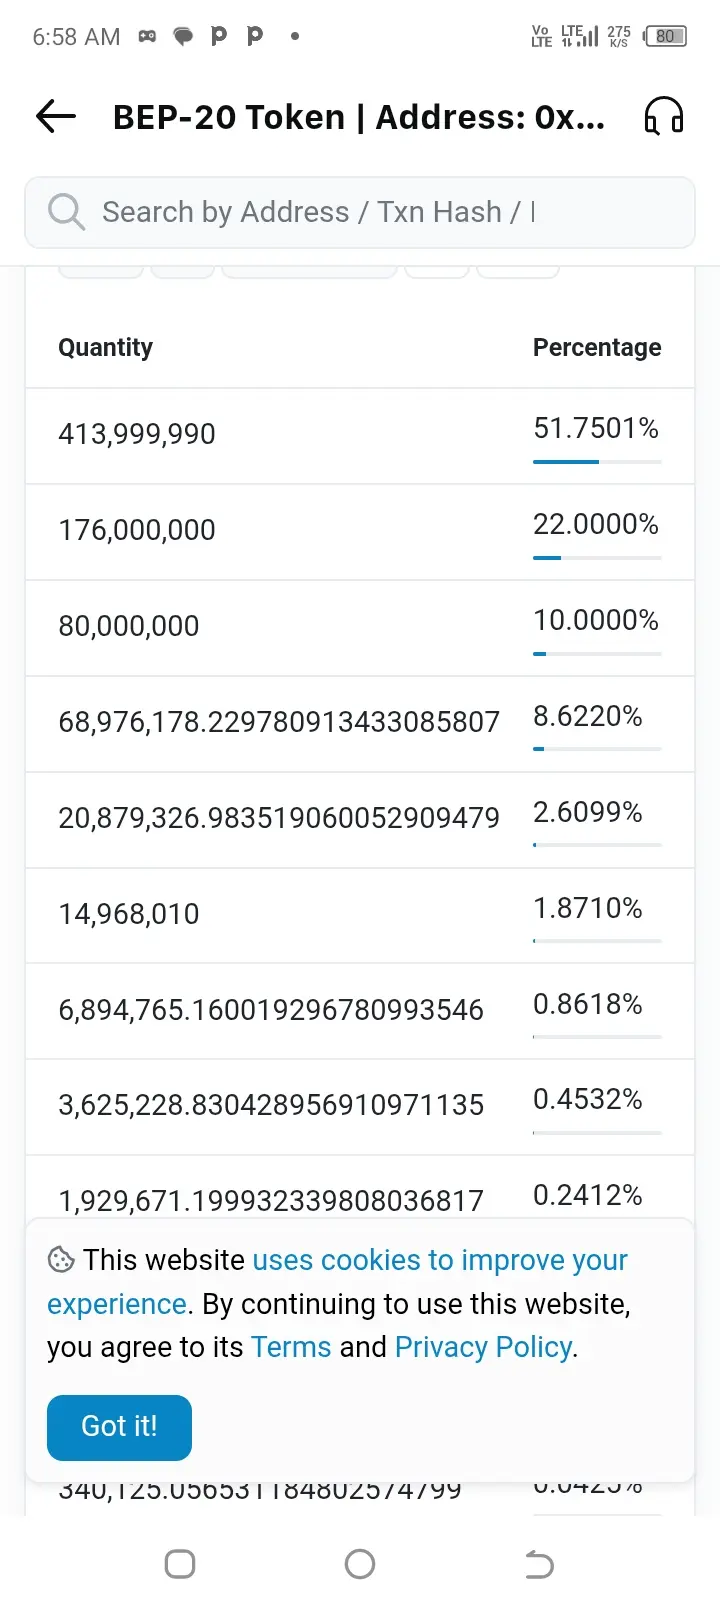Dismiss cookie notice with Got it!
Image resolution: width=720 pixels, height=1612 pixels.
coord(119,1427)
